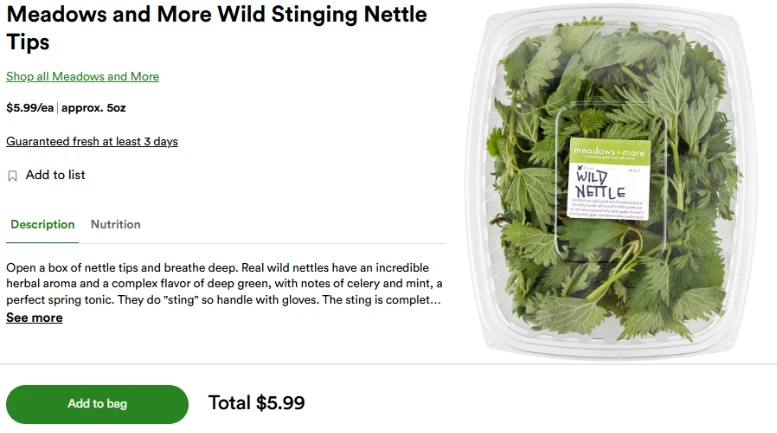Click the Meadows and More product title heading

click(216, 16)
